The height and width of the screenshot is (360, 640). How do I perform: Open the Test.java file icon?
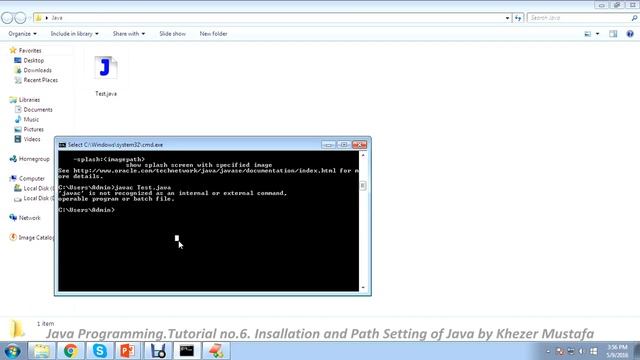[106, 68]
